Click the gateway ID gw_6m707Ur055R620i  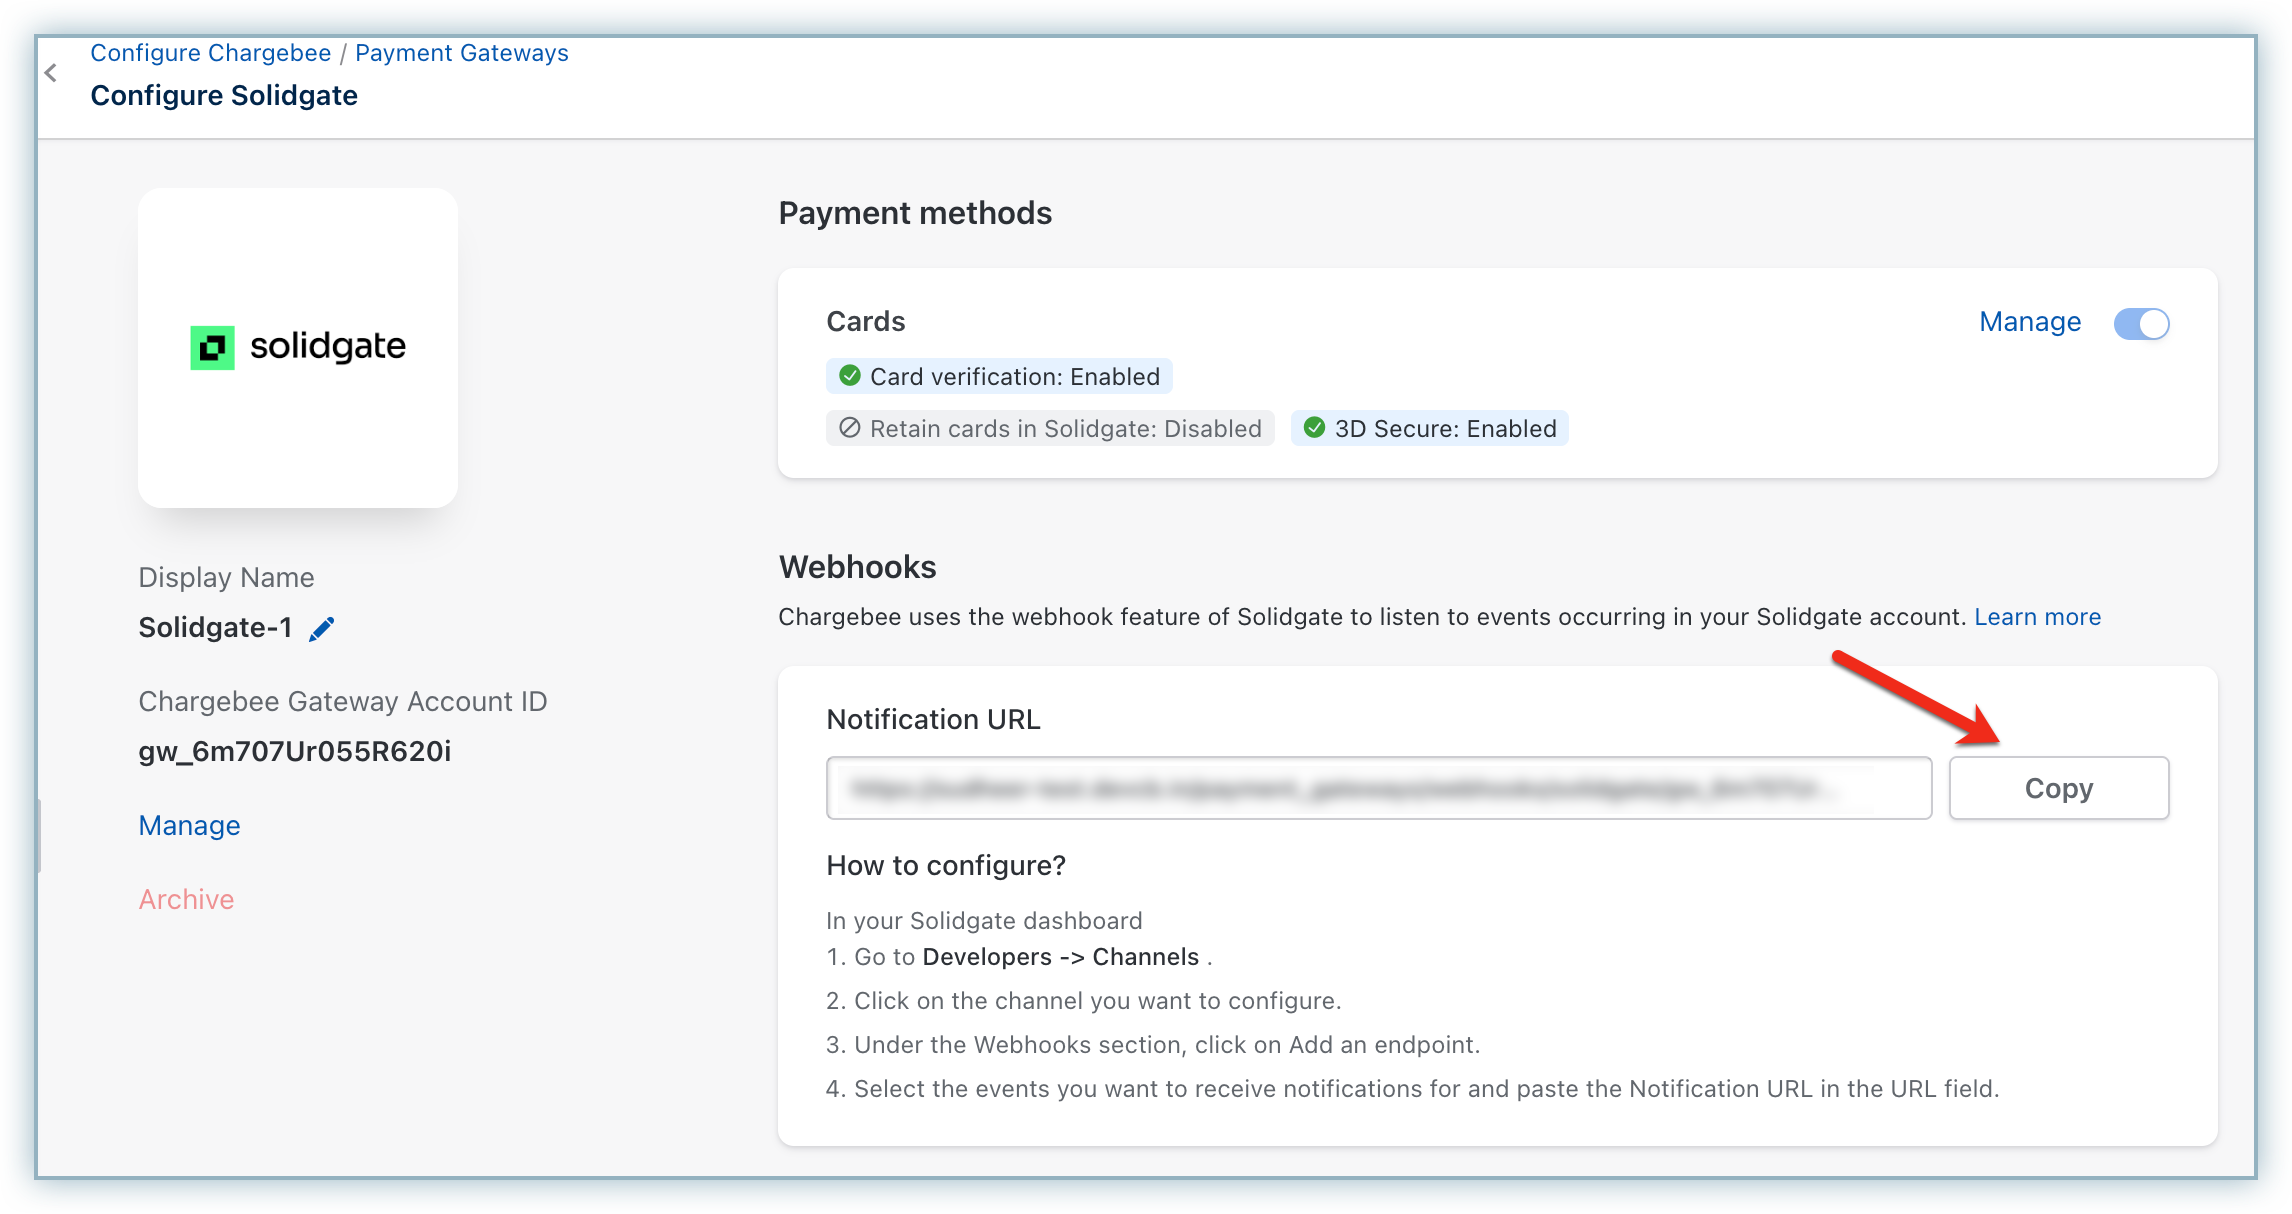tap(295, 751)
